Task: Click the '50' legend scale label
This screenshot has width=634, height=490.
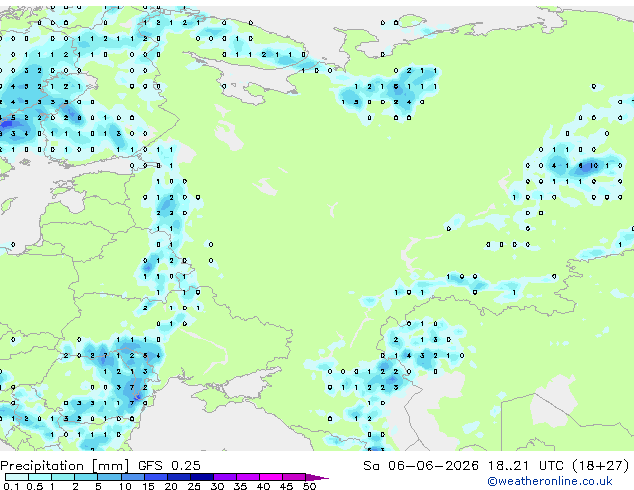Action: click(309, 486)
